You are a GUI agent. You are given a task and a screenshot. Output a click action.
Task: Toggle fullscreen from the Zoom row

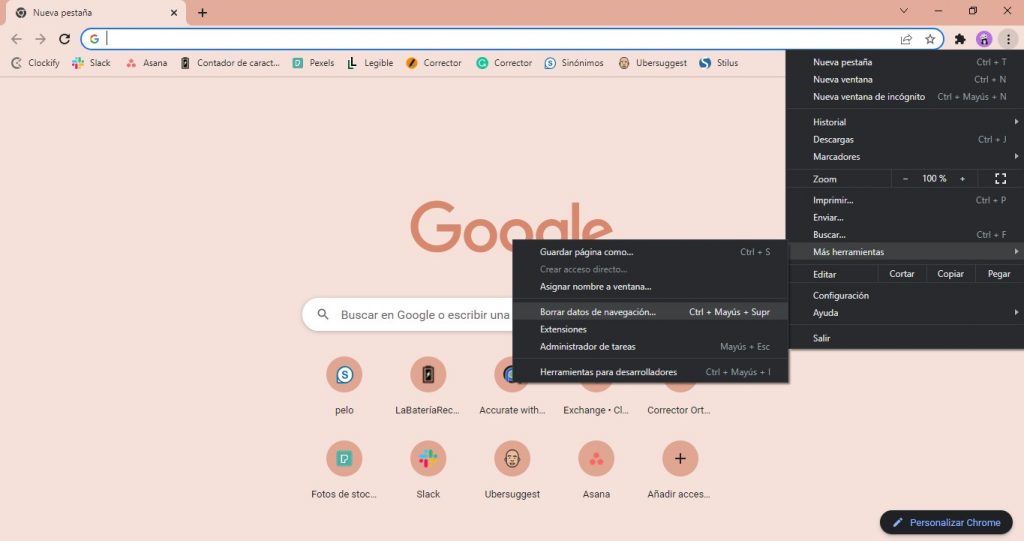pos(1000,178)
